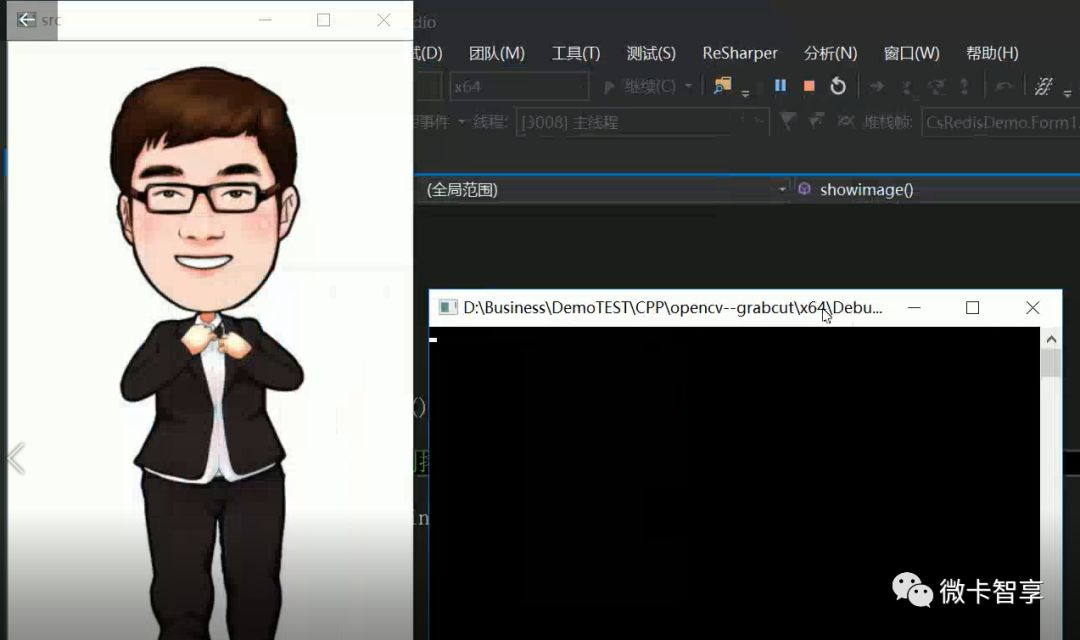Maximize the grabcut console window

pos(972,307)
